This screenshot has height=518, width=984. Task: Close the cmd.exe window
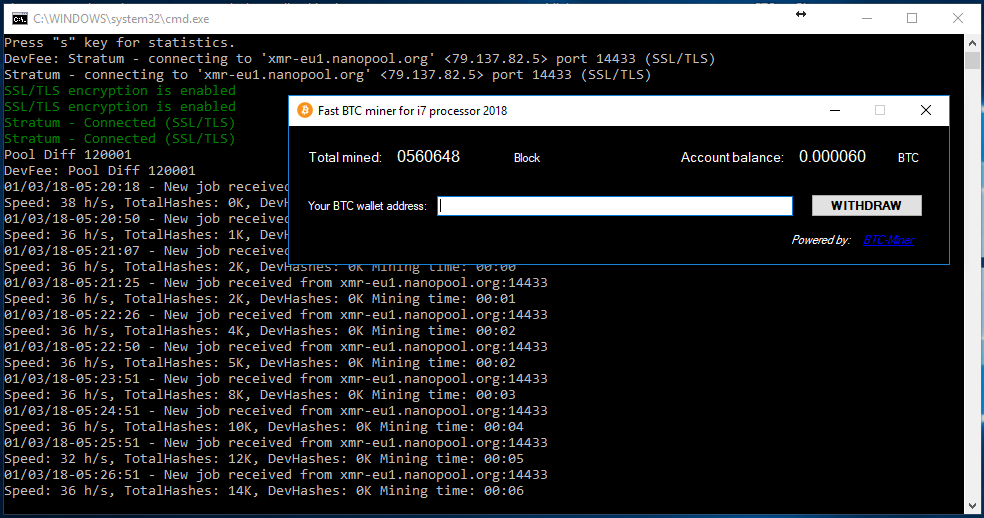958,19
